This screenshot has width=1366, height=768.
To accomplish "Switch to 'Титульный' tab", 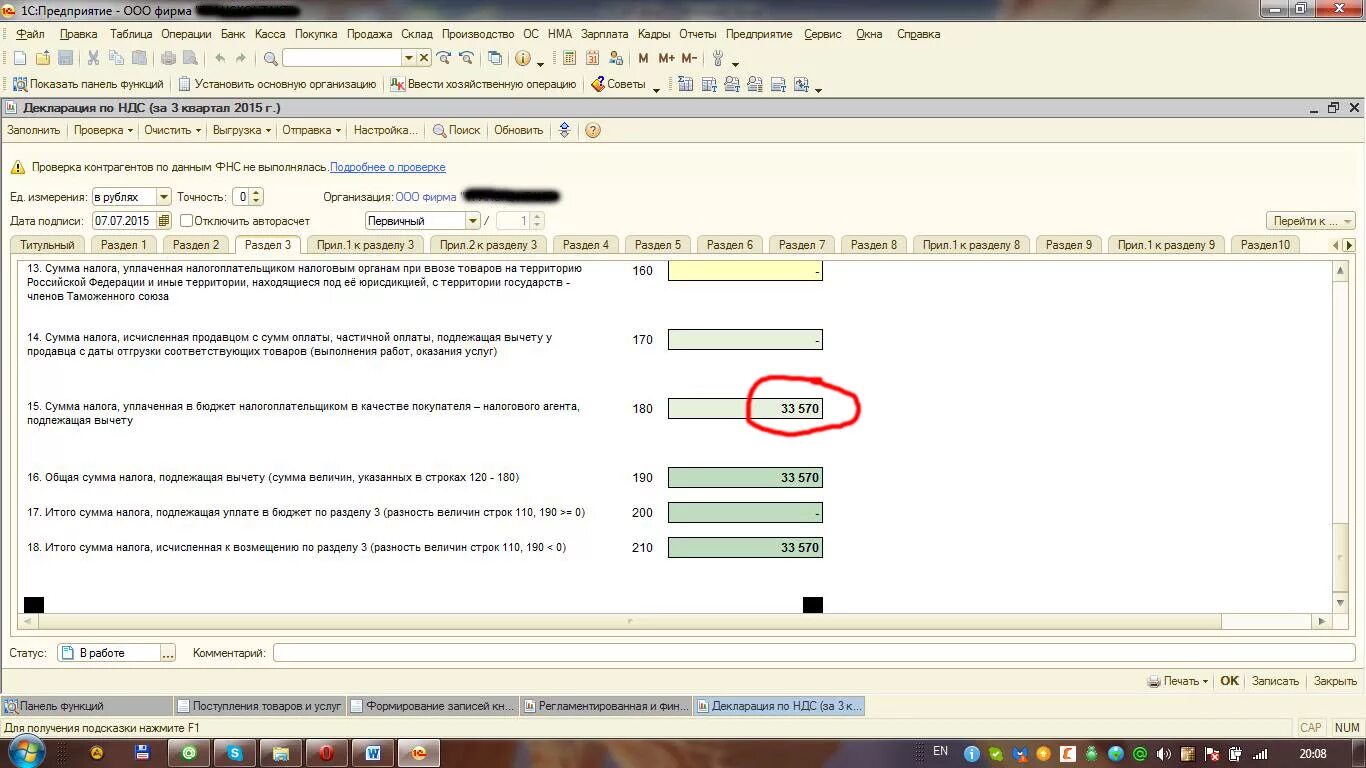I will pyautogui.click(x=47, y=245).
